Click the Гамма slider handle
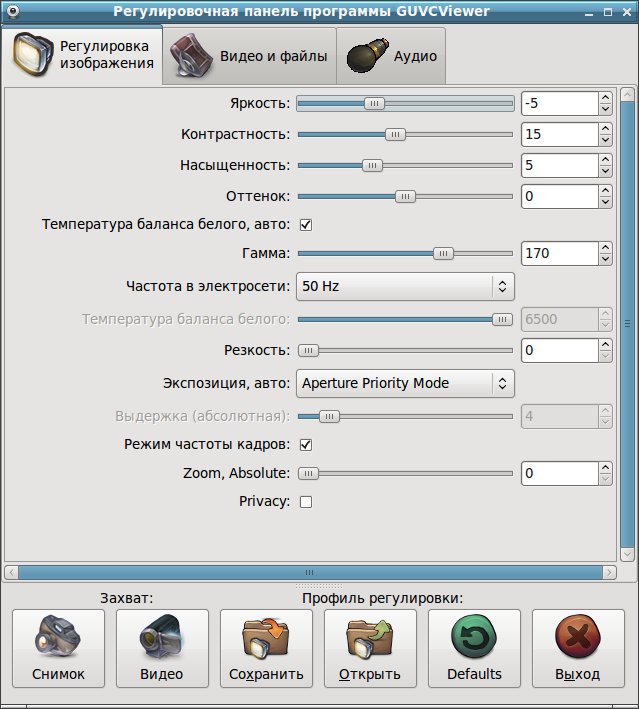 pyautogui.click(x=443, y=254)
